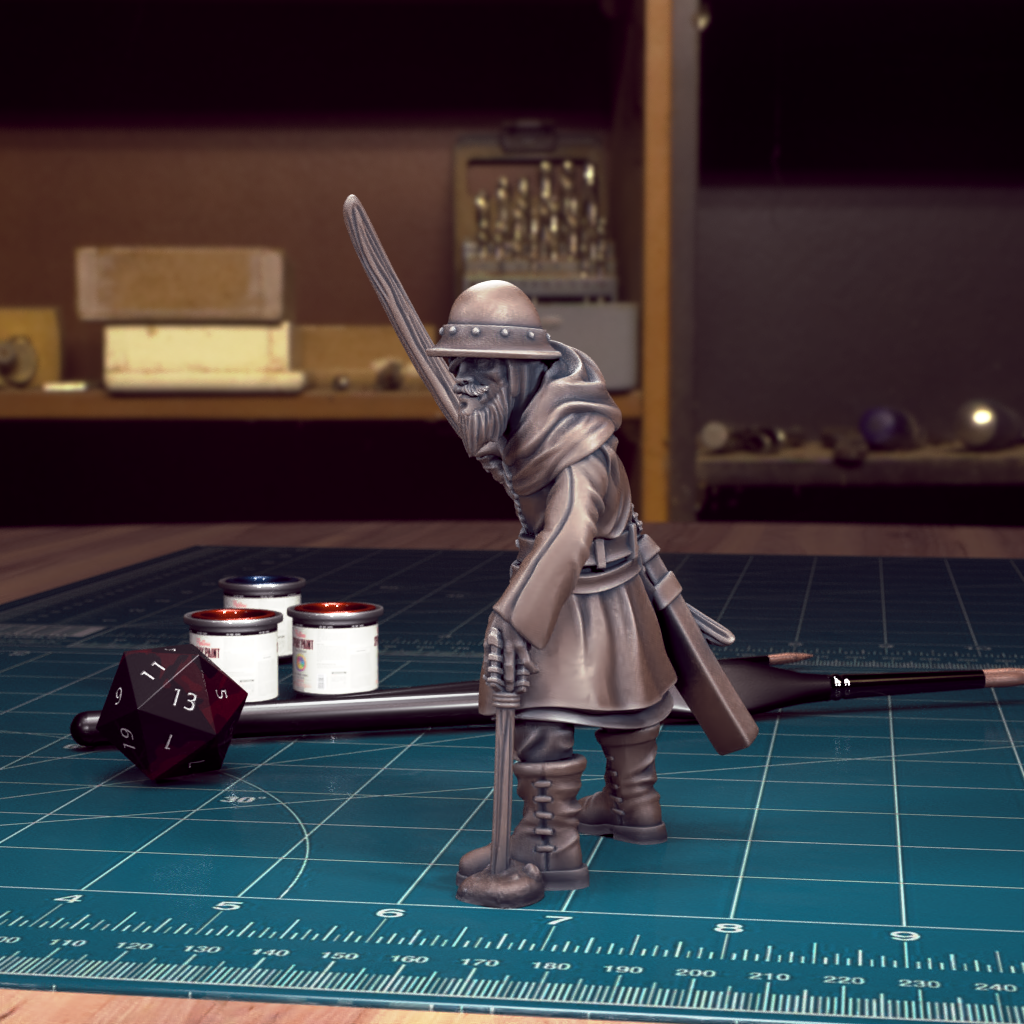Select the number 13 die face
1024x1024 pixels.
point(183,699)
